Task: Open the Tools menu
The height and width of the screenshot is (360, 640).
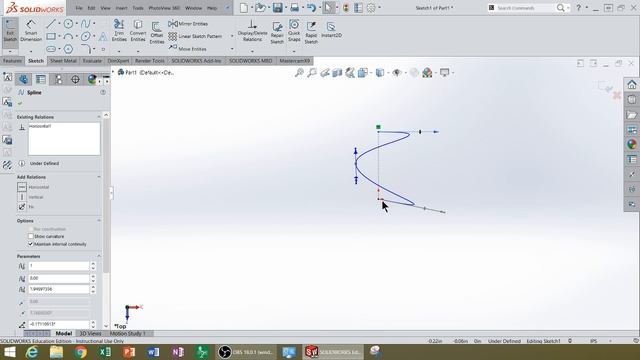Action: [138, 8]
